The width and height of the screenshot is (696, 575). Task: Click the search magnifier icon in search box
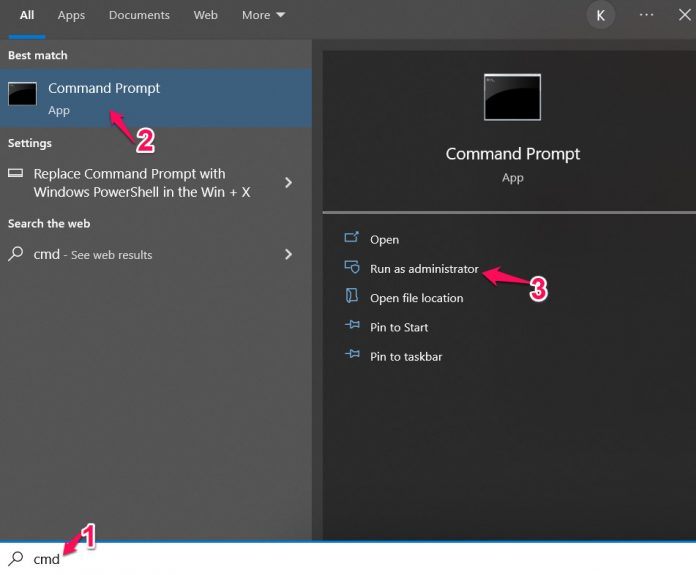tap(16, 559)
